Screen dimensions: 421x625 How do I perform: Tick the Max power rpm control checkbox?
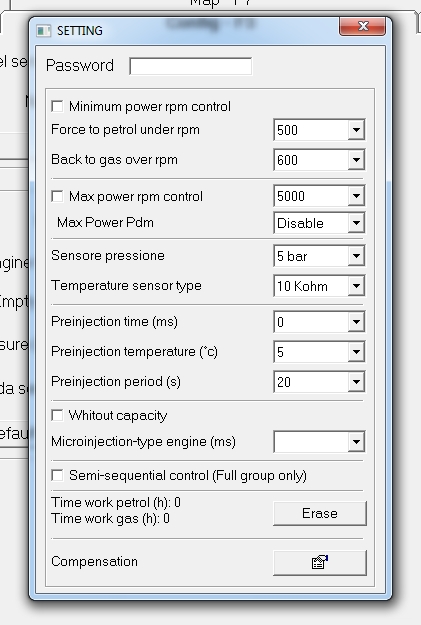pos(57,196)
